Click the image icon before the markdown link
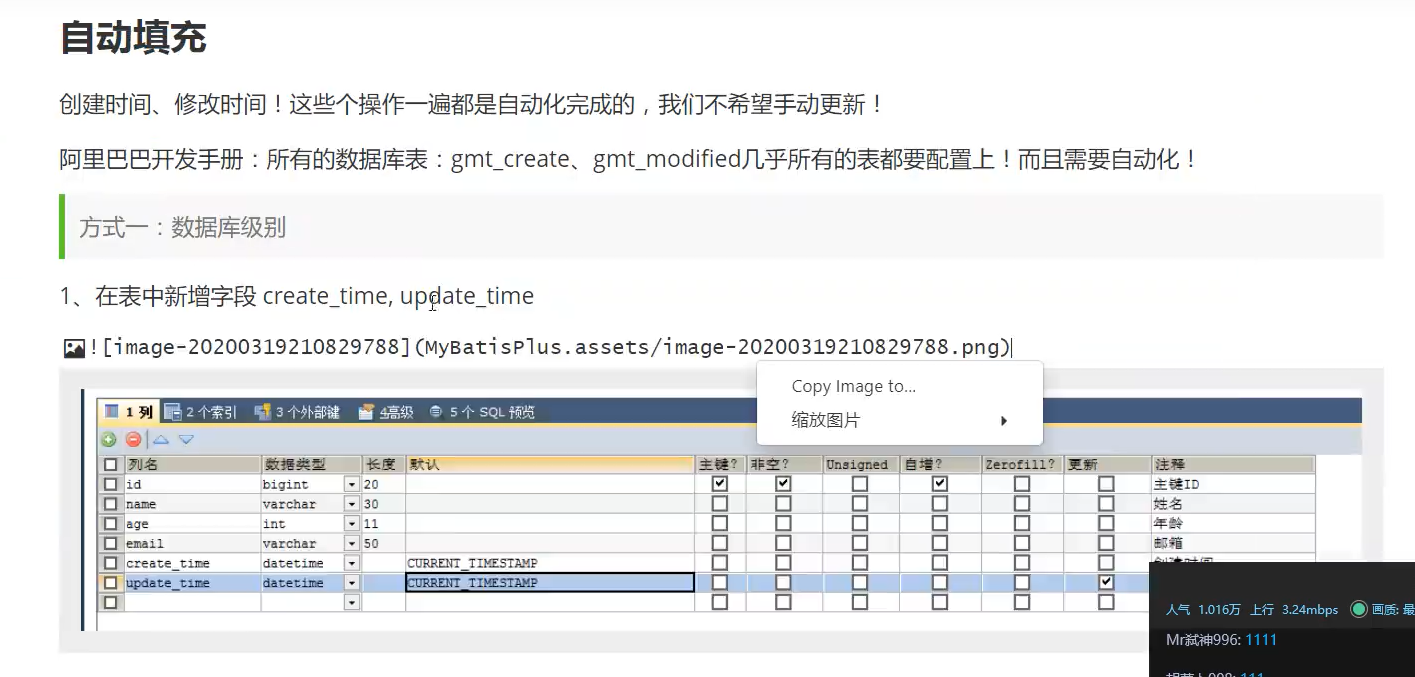Viewport: 1415px width, 677px height. click(x=74, y=348)
